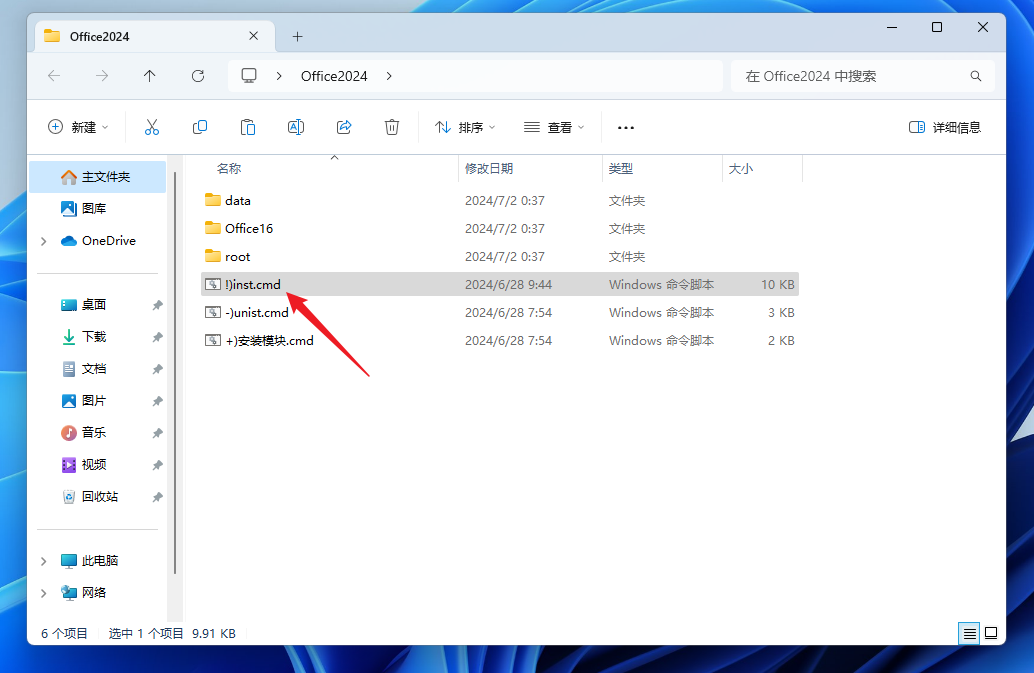Image resolution: width=1034 pixels, height=673 pixels.
Task: Click the root folder icon
Action: (212, 256)
